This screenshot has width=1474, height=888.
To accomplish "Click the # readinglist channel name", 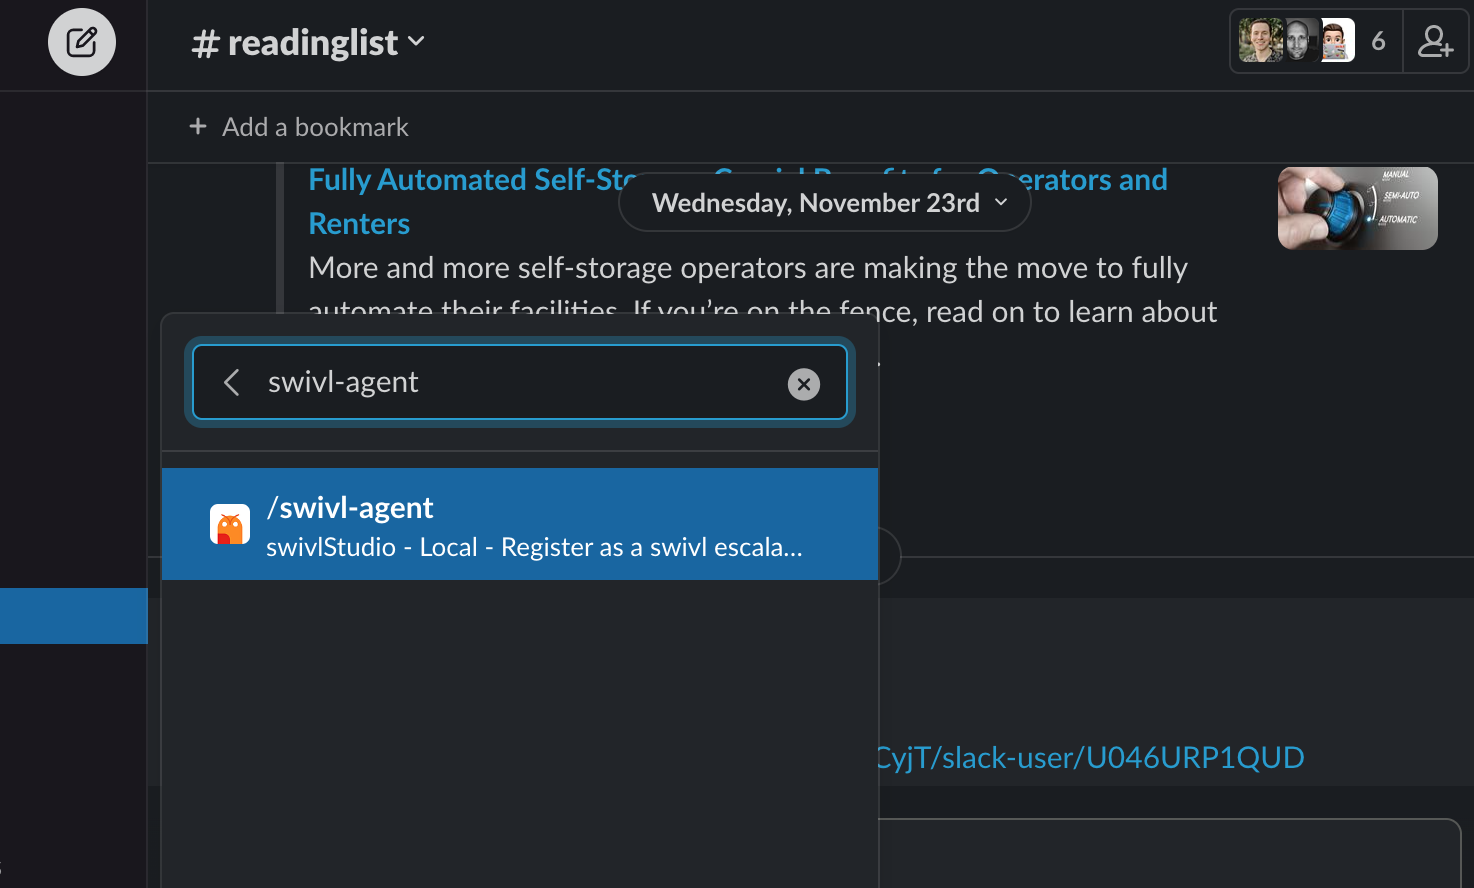I will [296, 42].
